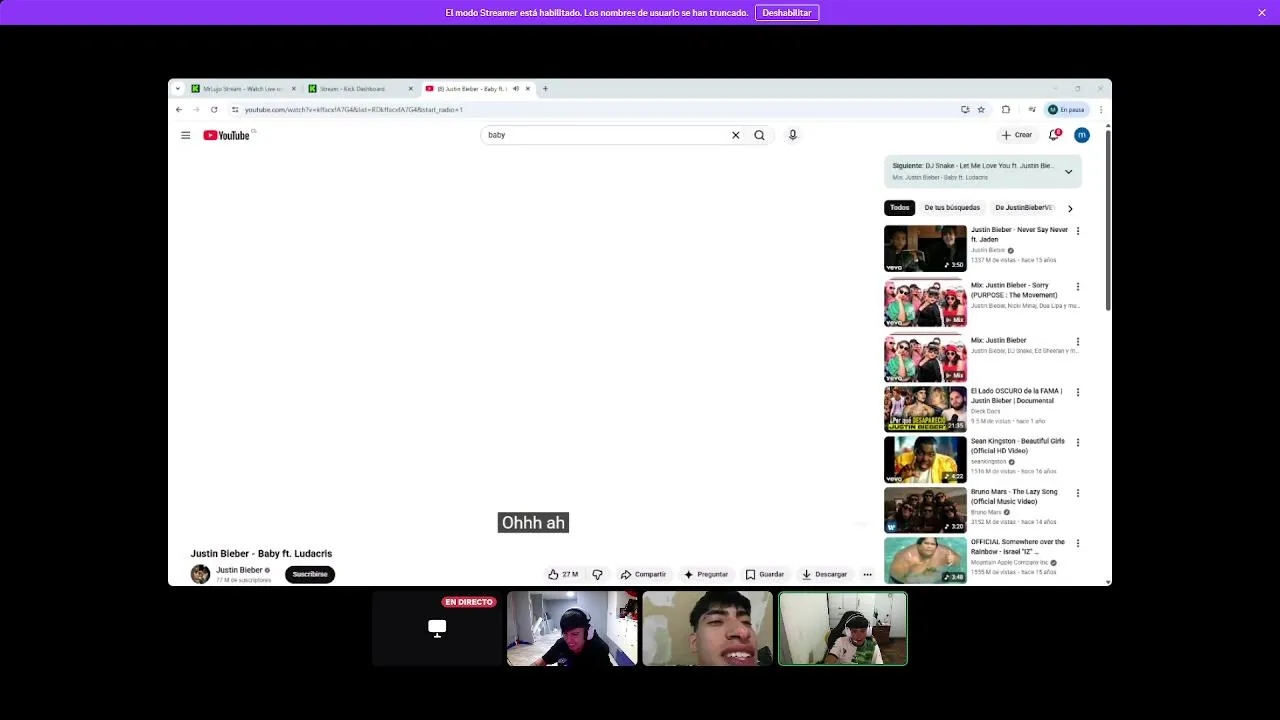Click the Descargar download button
Screen dimensions: 1280x720
(825, 574)
